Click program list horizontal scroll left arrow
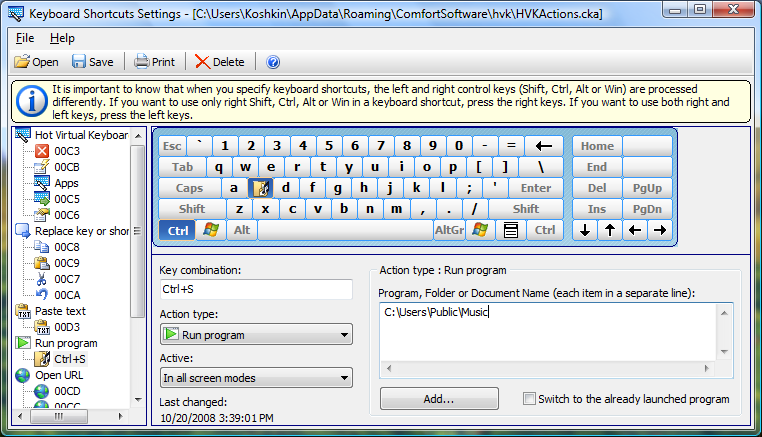Screen dimensions: 762x437 pos(389,368)
